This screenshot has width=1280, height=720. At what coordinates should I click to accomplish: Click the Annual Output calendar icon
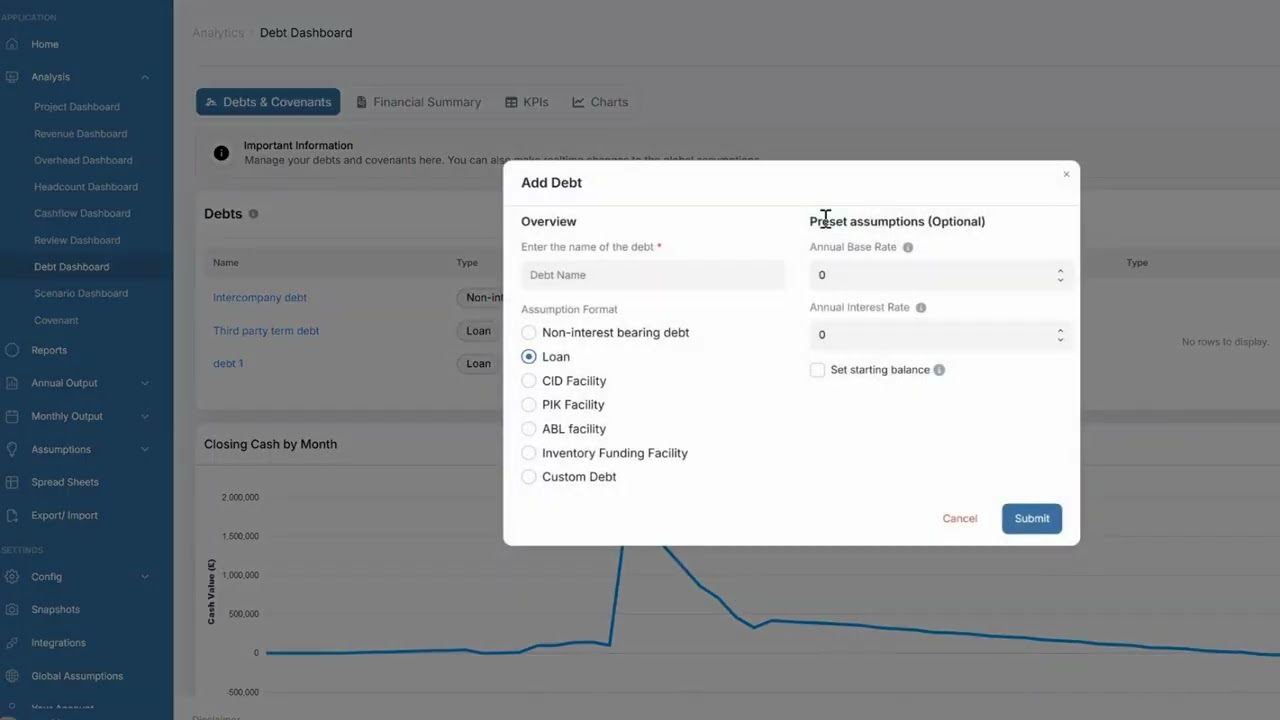tap(12, 383)
